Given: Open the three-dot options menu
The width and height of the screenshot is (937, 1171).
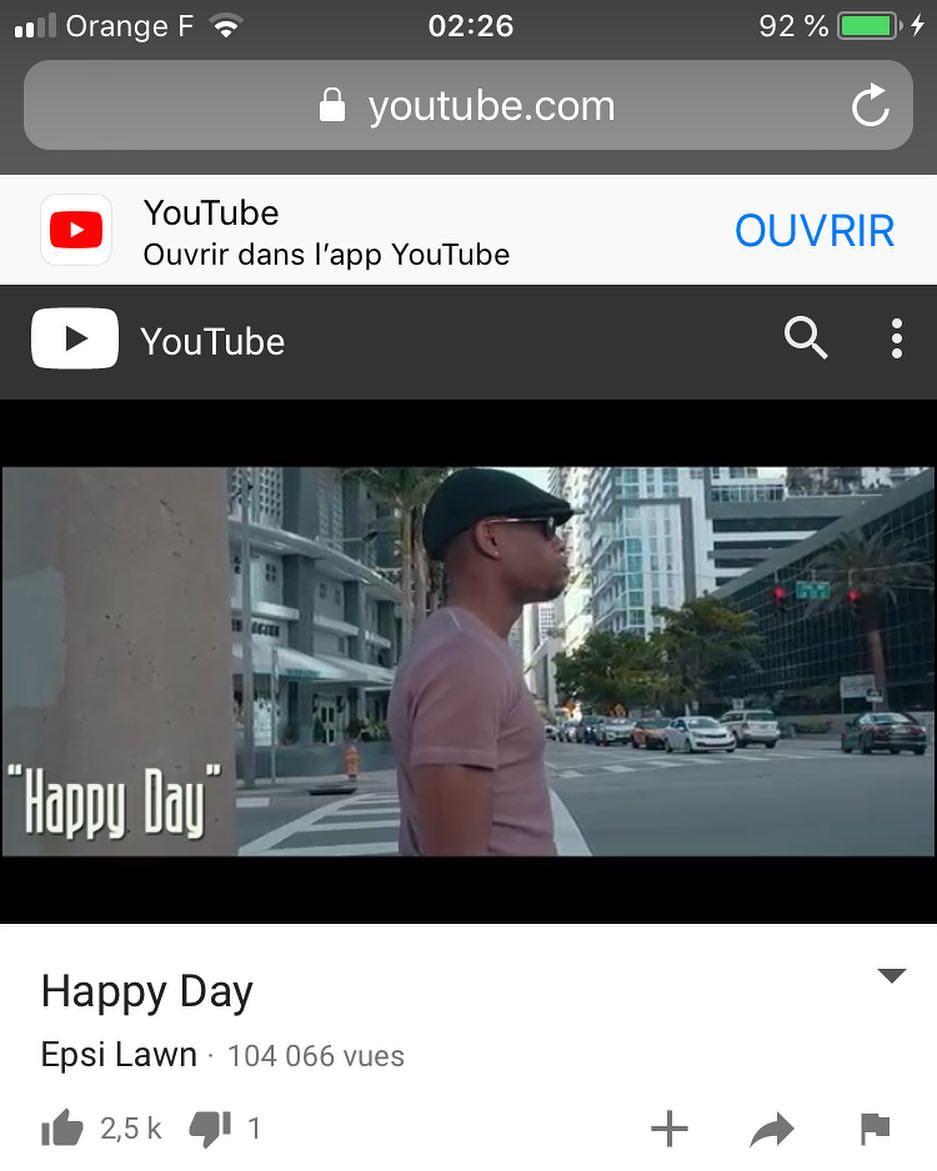Looking at the screenshot, I should pos(897,339).
